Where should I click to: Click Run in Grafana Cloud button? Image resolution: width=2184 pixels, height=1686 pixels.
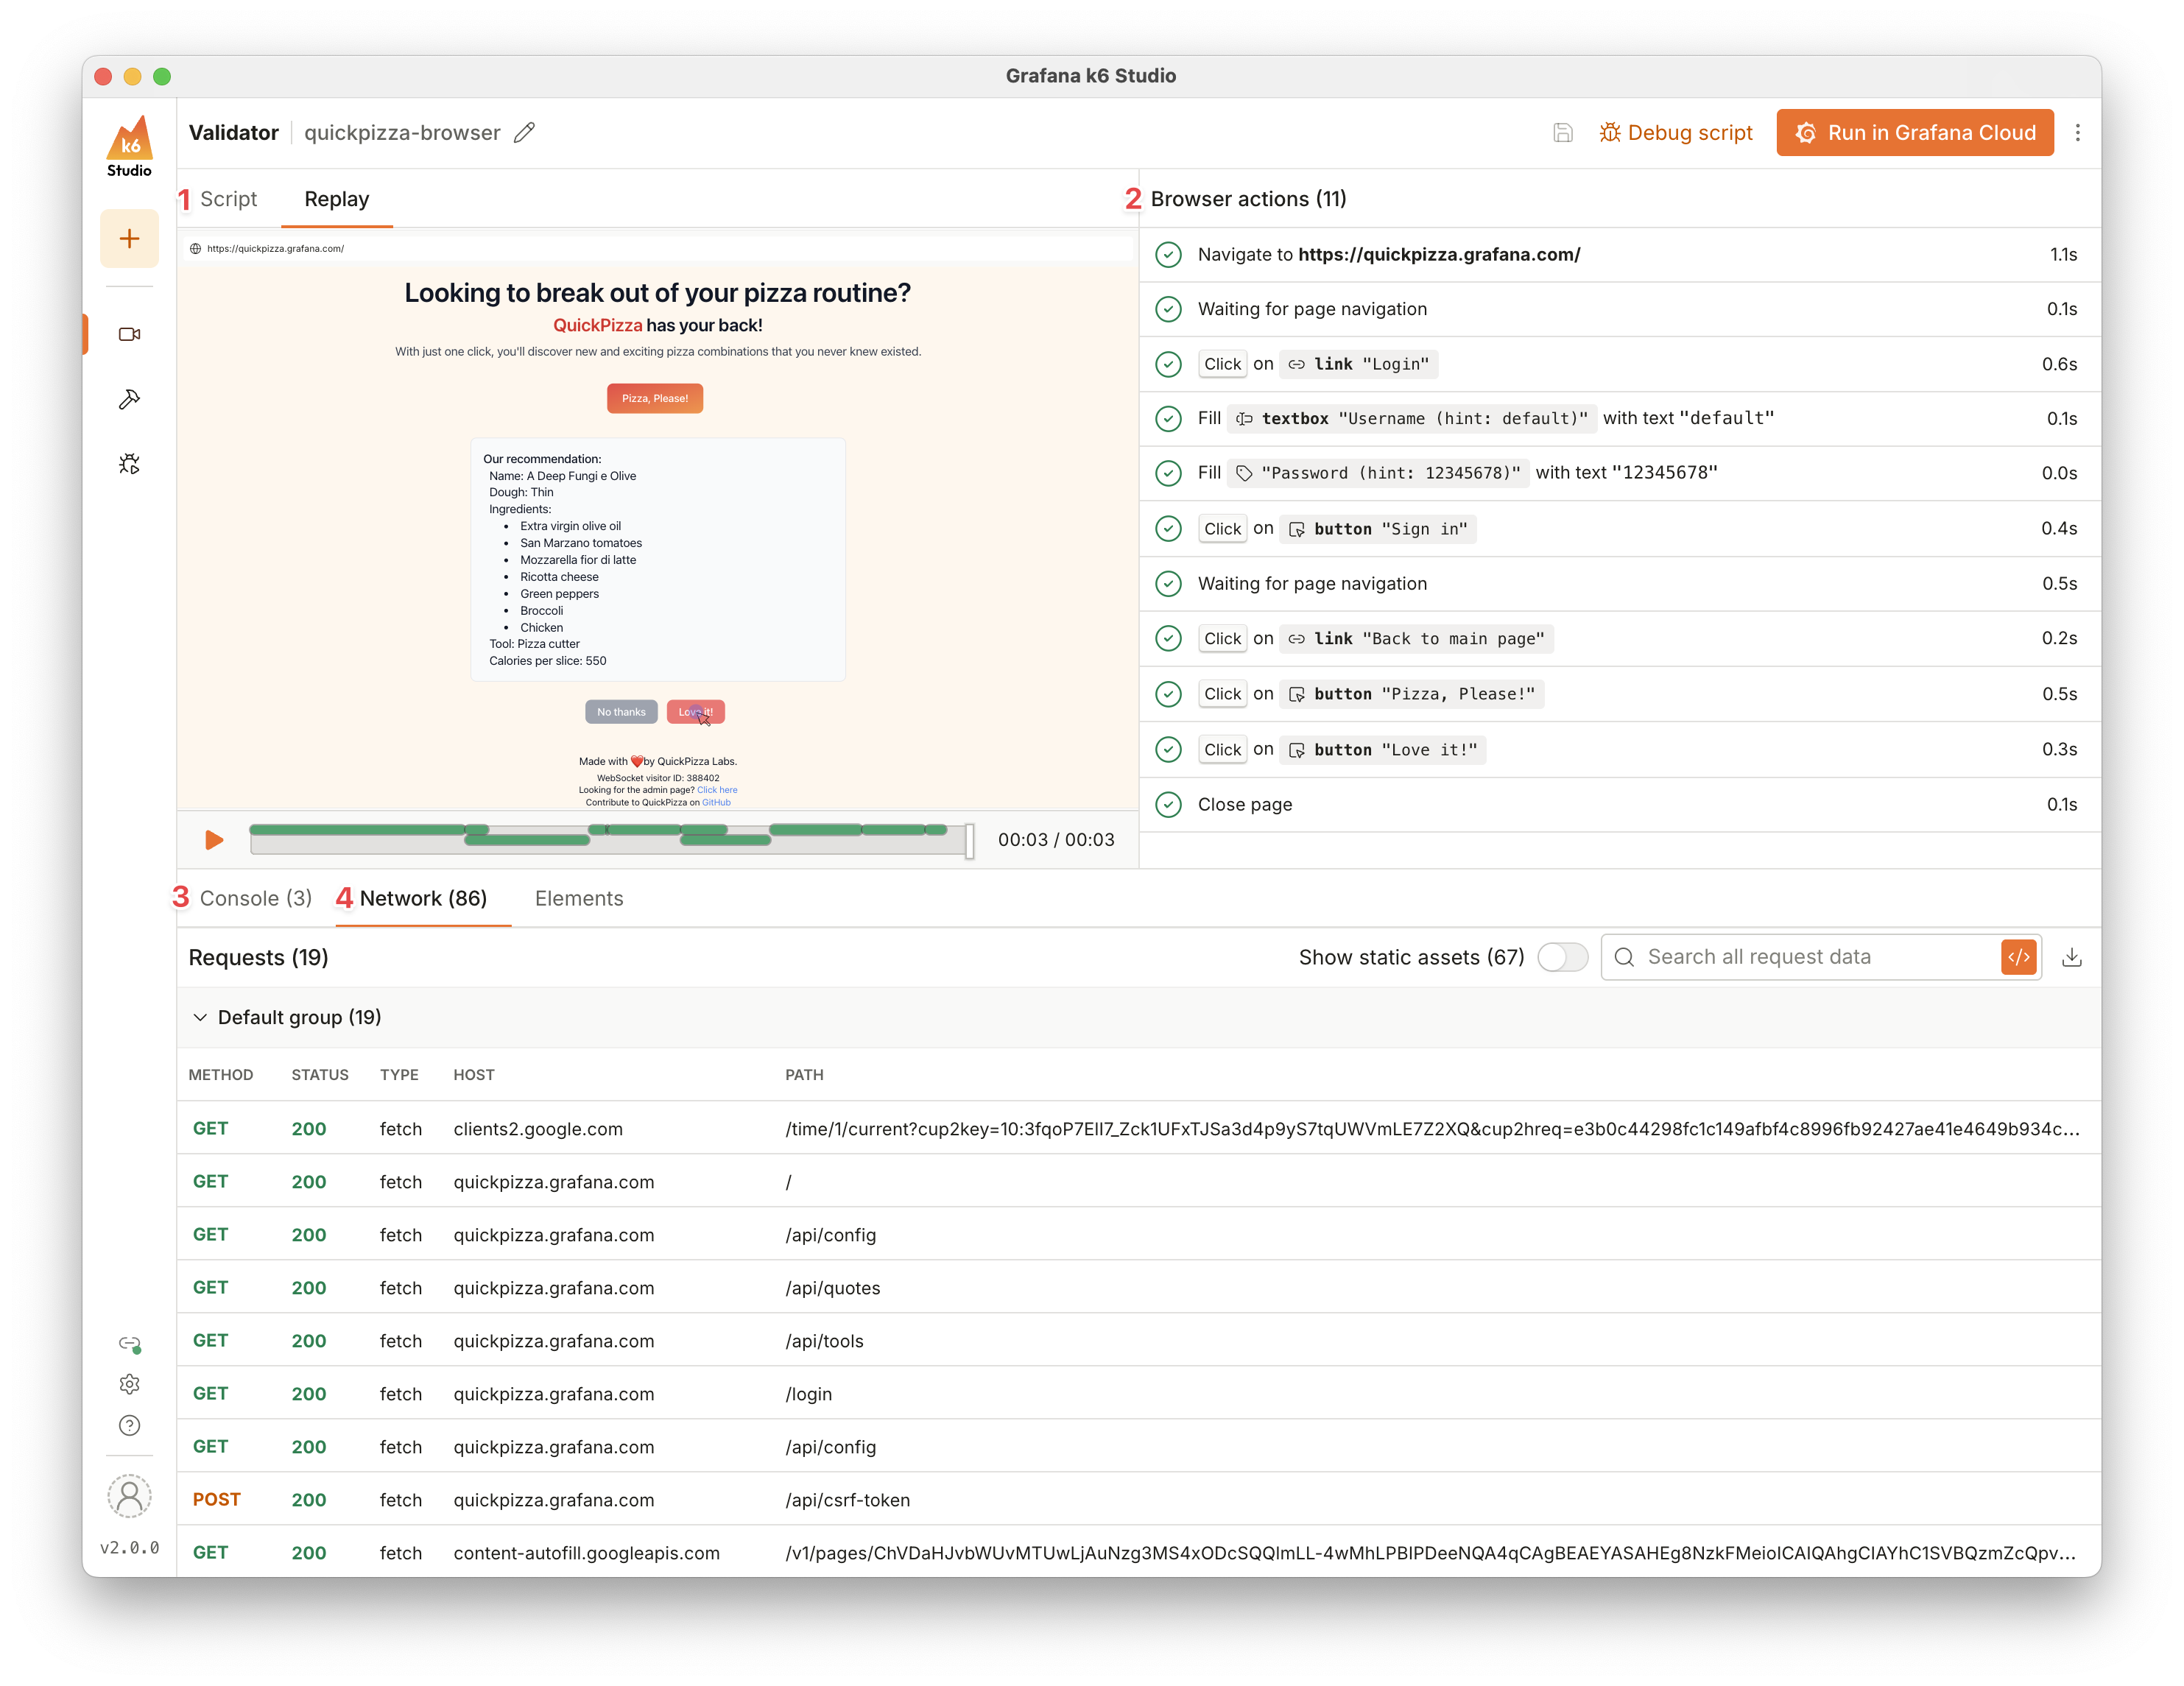(1914, 132)
